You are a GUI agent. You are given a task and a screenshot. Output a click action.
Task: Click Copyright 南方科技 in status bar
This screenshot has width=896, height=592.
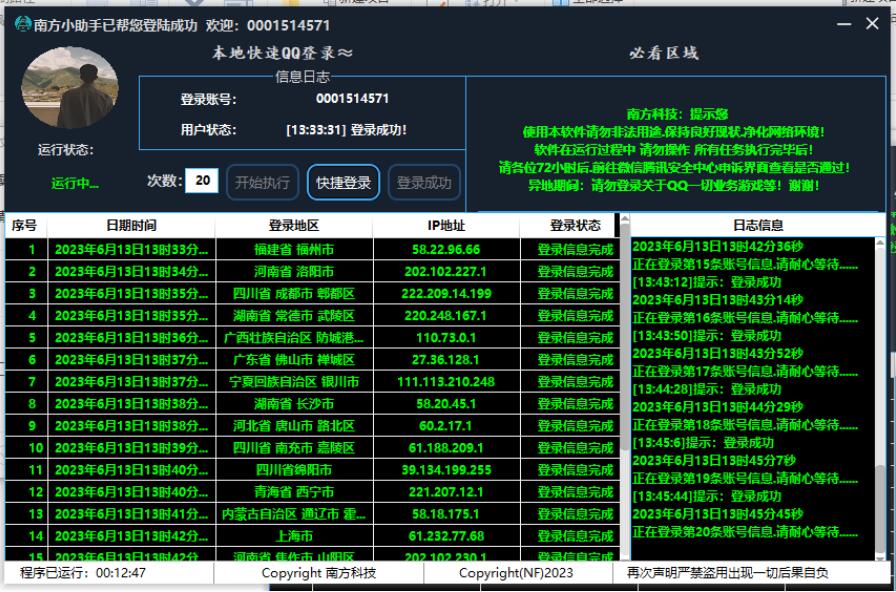(x=319, y=573)
